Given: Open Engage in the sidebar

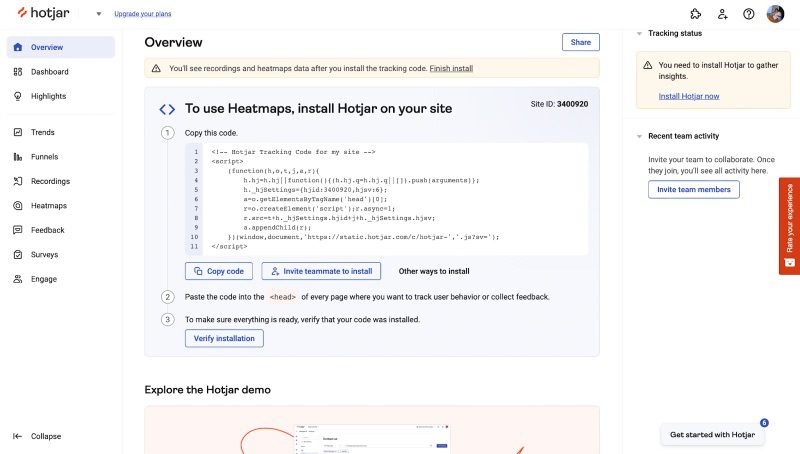Looking at the screenshot, I should [61, 279].
